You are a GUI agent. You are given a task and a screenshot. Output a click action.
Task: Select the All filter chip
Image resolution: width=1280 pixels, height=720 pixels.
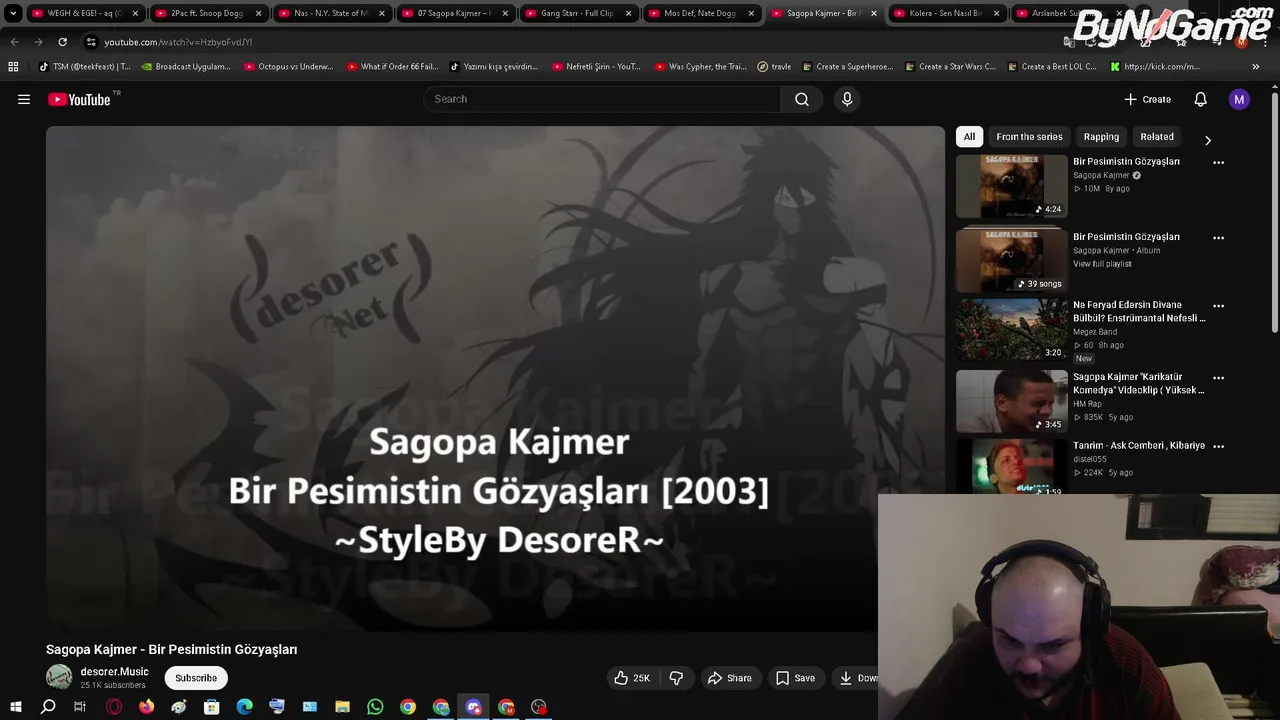pyautogui.click(x=969, y=137)
